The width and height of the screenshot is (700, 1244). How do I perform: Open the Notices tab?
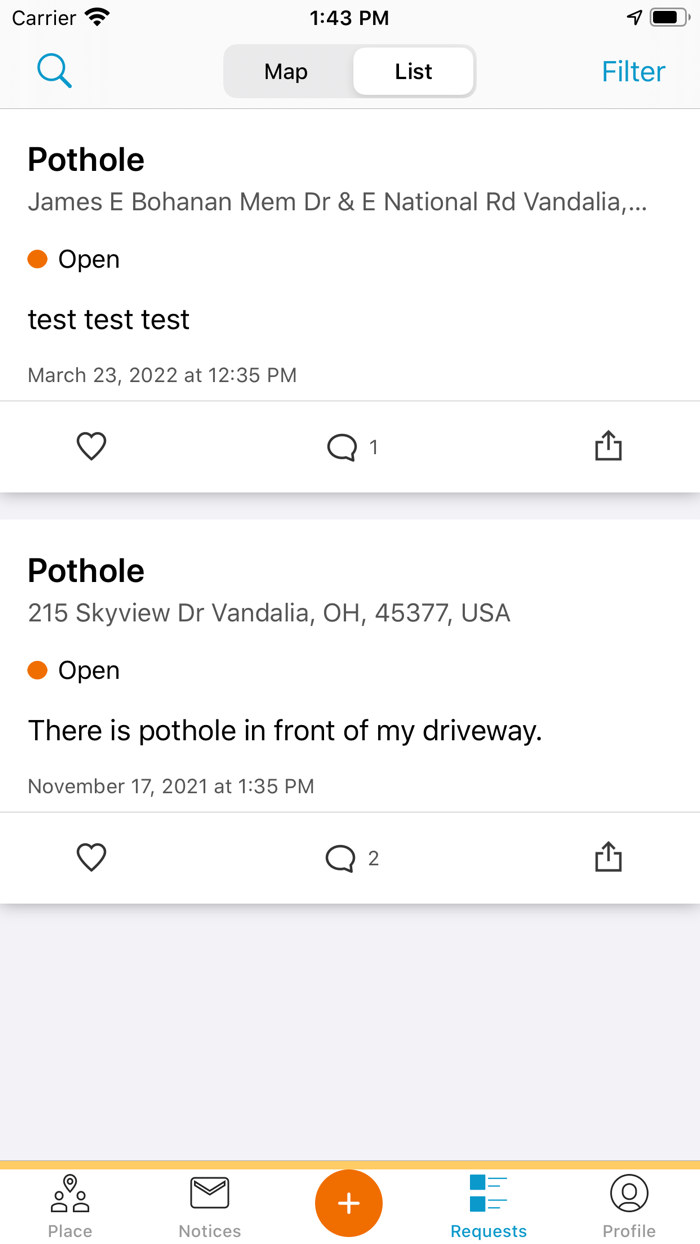click(210, 1207)
